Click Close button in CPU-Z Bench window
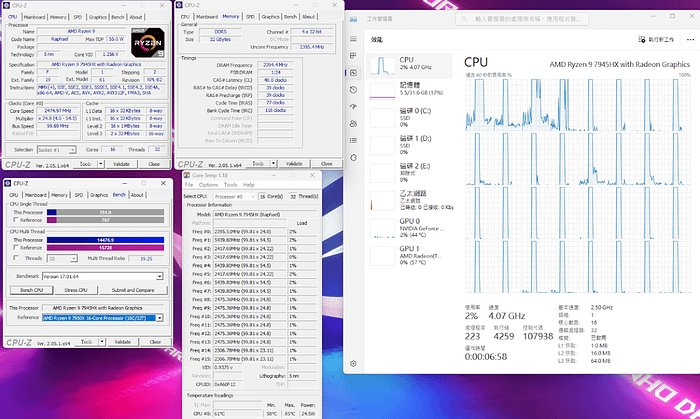700x419 pixels. (x=155, y=342)
